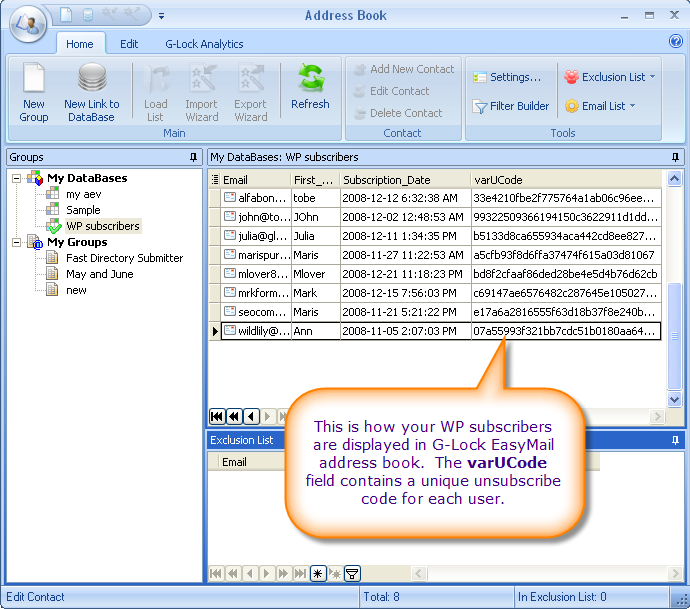Select Fast Directory Submitter group
The image size is (690, 609).
pyautogui.click(x=125, y=258)
